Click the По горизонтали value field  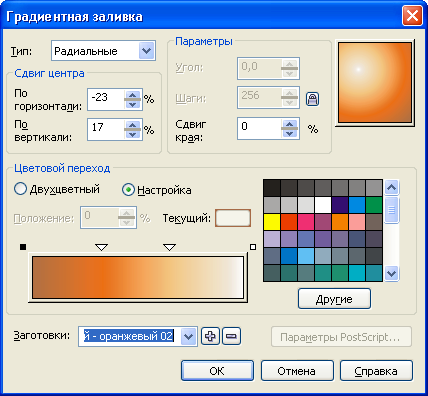click(x=106, y=99)
